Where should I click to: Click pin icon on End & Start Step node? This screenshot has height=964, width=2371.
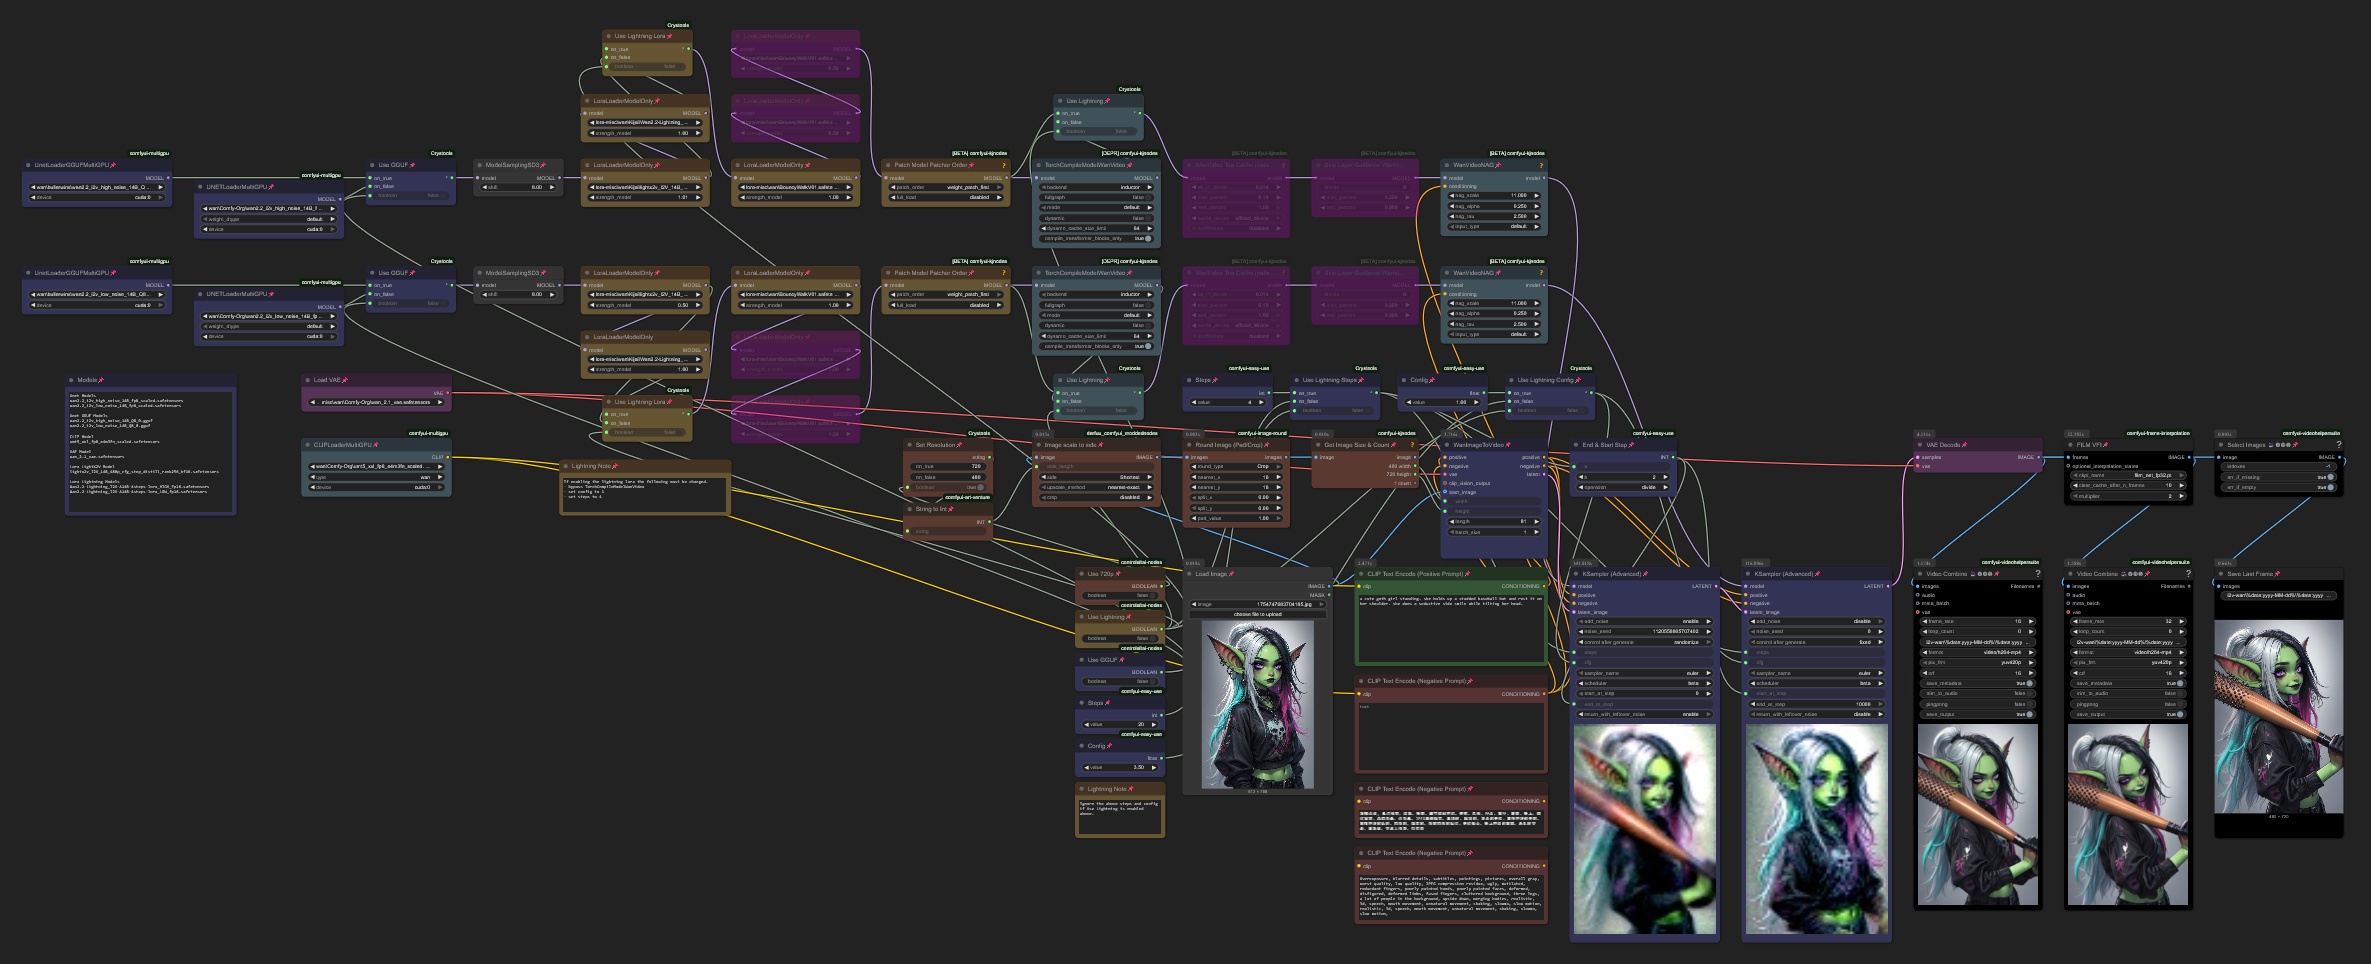click(1632, 445)
